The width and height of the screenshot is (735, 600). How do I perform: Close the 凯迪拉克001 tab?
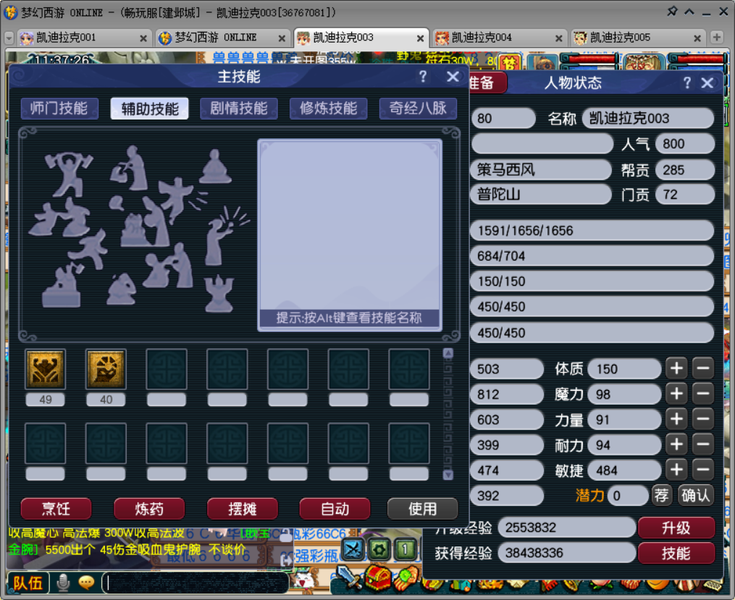tap(143, 38)
